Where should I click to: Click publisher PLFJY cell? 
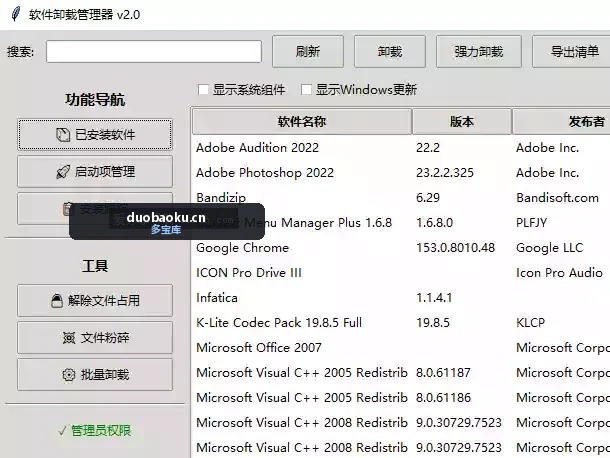531,223
